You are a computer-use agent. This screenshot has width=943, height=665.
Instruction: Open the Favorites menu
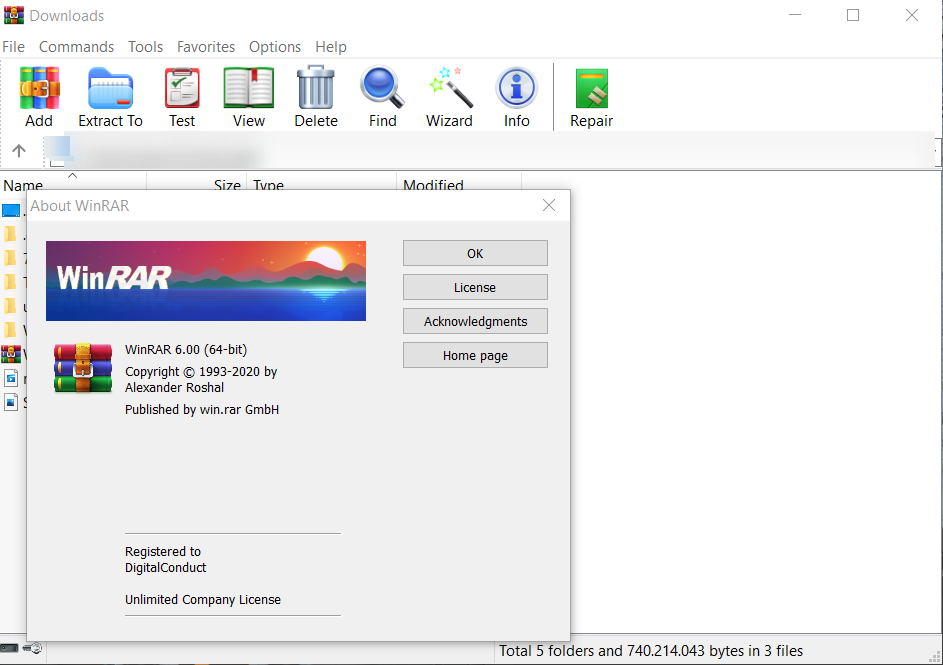pos(206,47)
